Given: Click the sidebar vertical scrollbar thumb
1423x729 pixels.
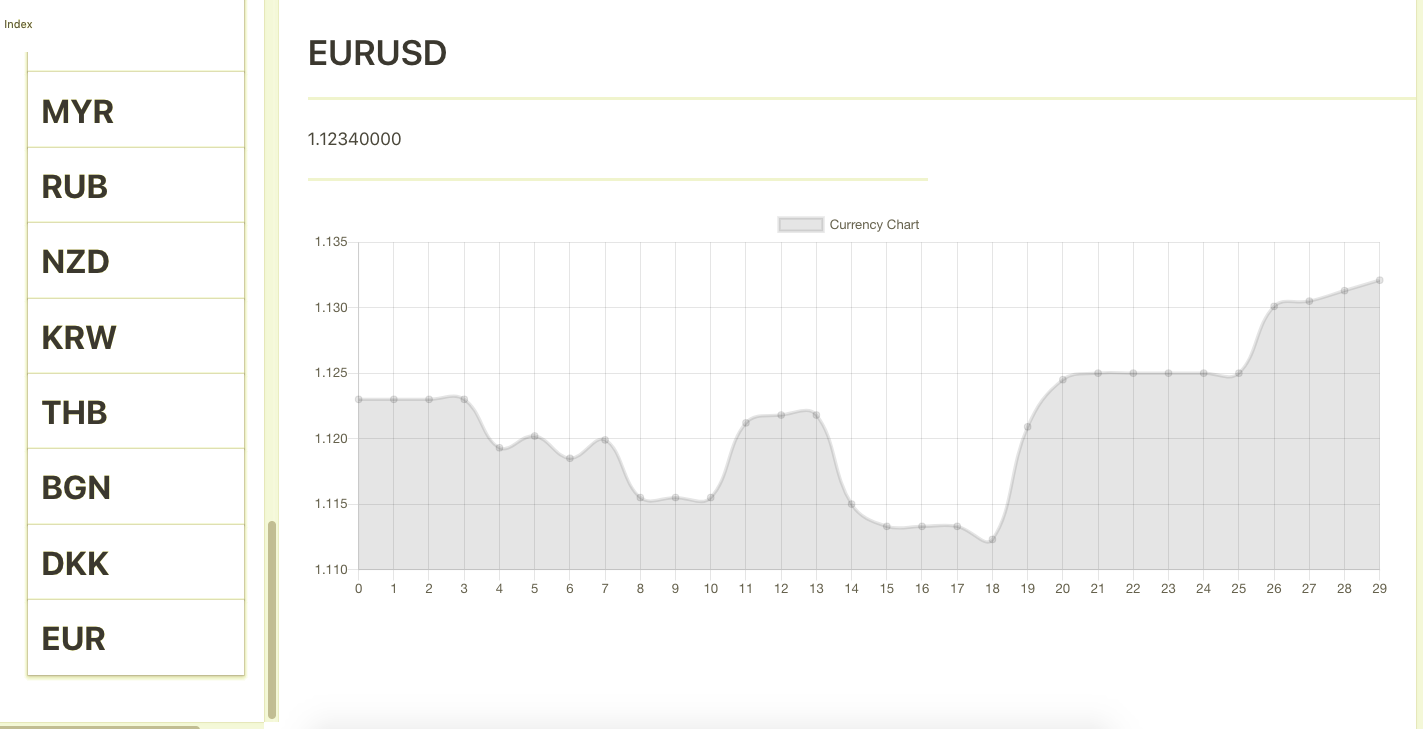Looking at the screenshot, I should pyautogui.click(x=272, y=619).
